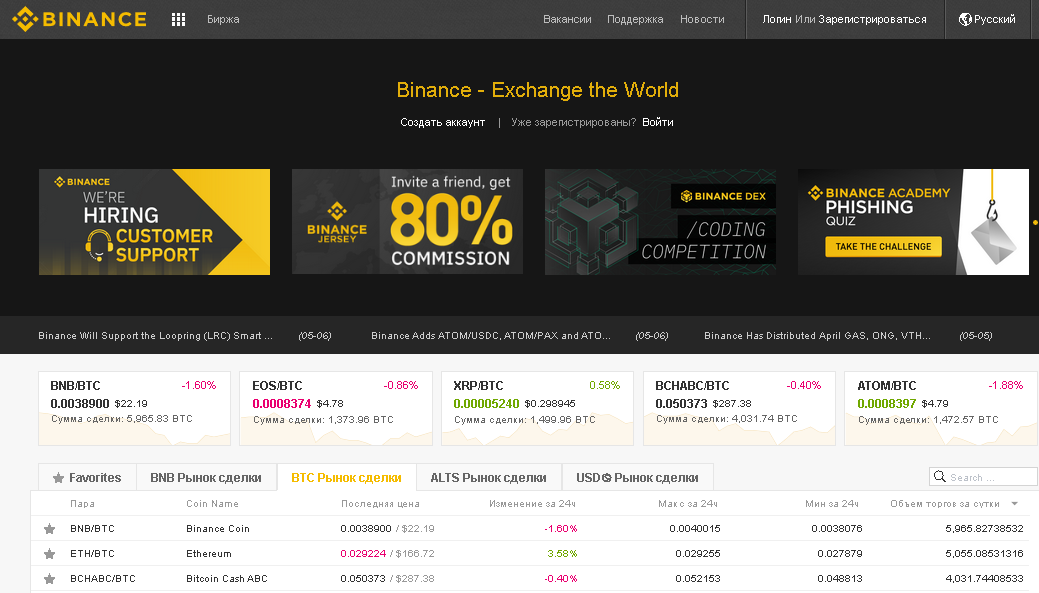The height and width of the screenshot is (593, 1039).
Task: Click the Binance logo
Action: 80,19
